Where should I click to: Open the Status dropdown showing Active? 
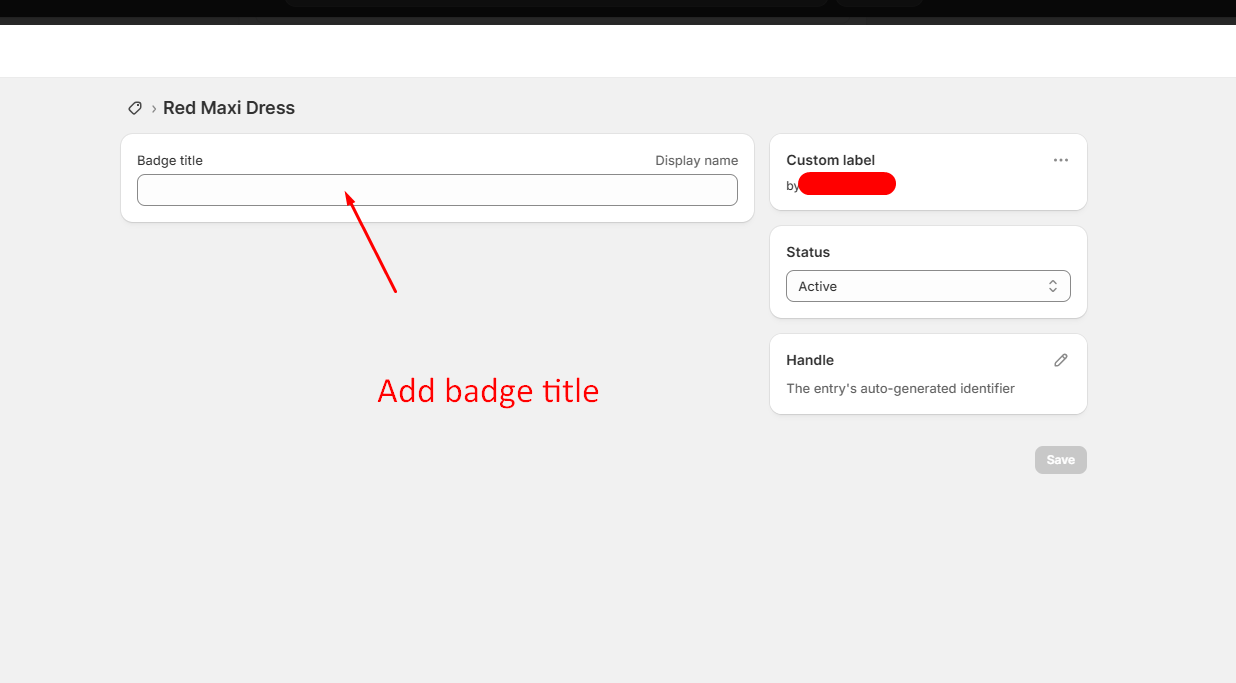click(927, 286)
